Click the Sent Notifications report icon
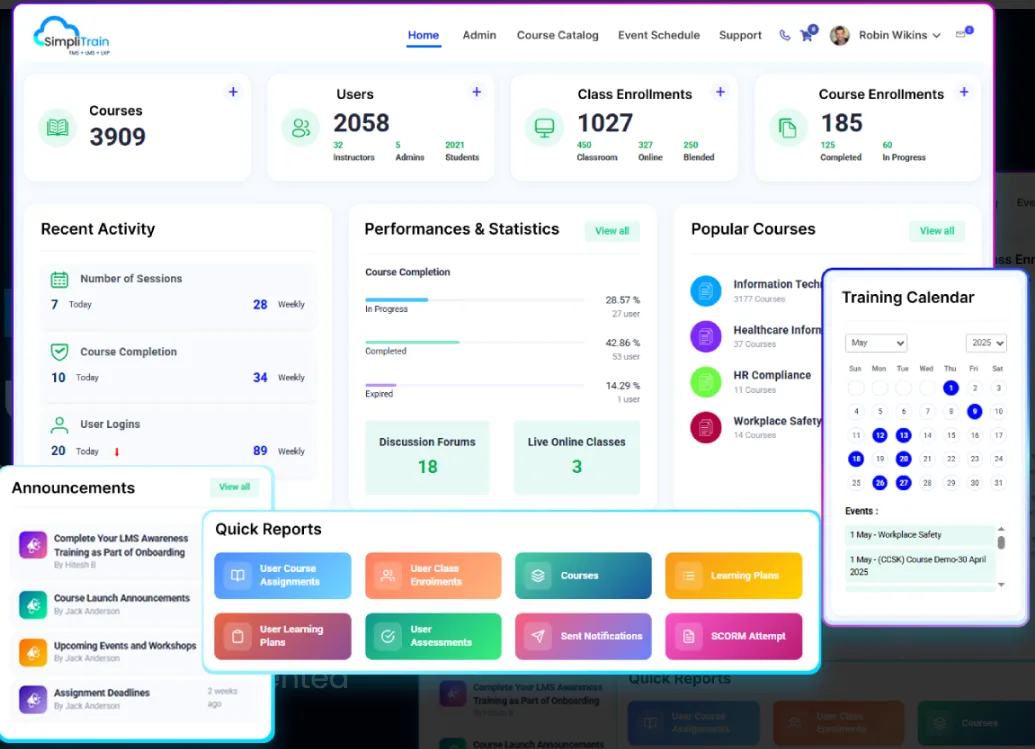Viewport: 1035px width, 749px height. point(538,637)
